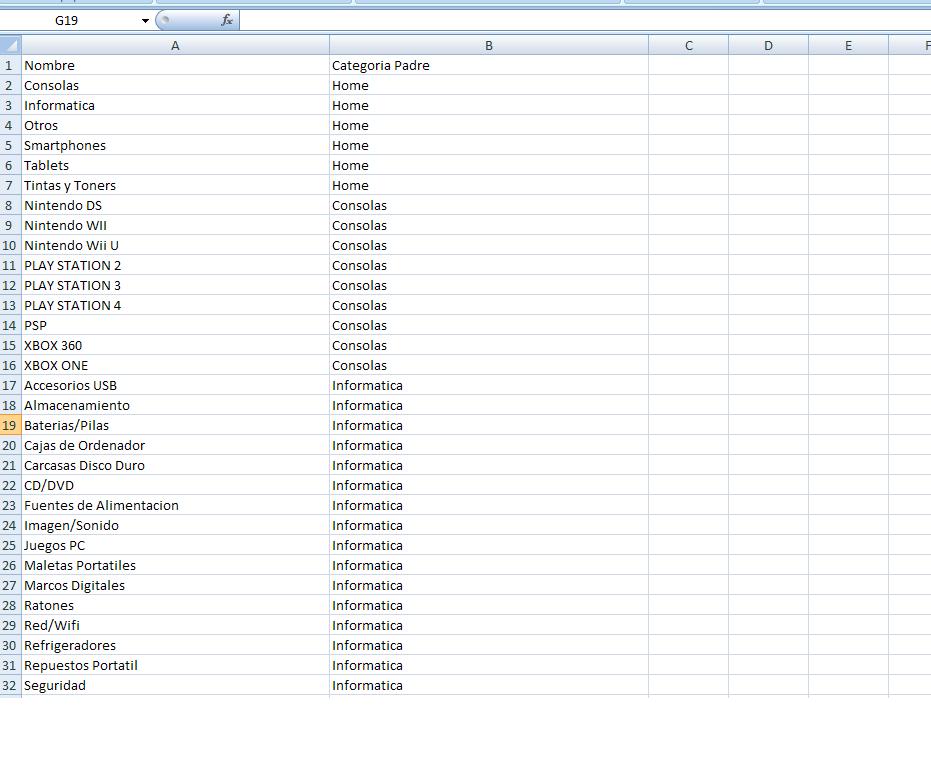Select the 'Baterias/Pilas' cell
The height and width of the screenshot is (758, 931).
(x=175, y=426)
